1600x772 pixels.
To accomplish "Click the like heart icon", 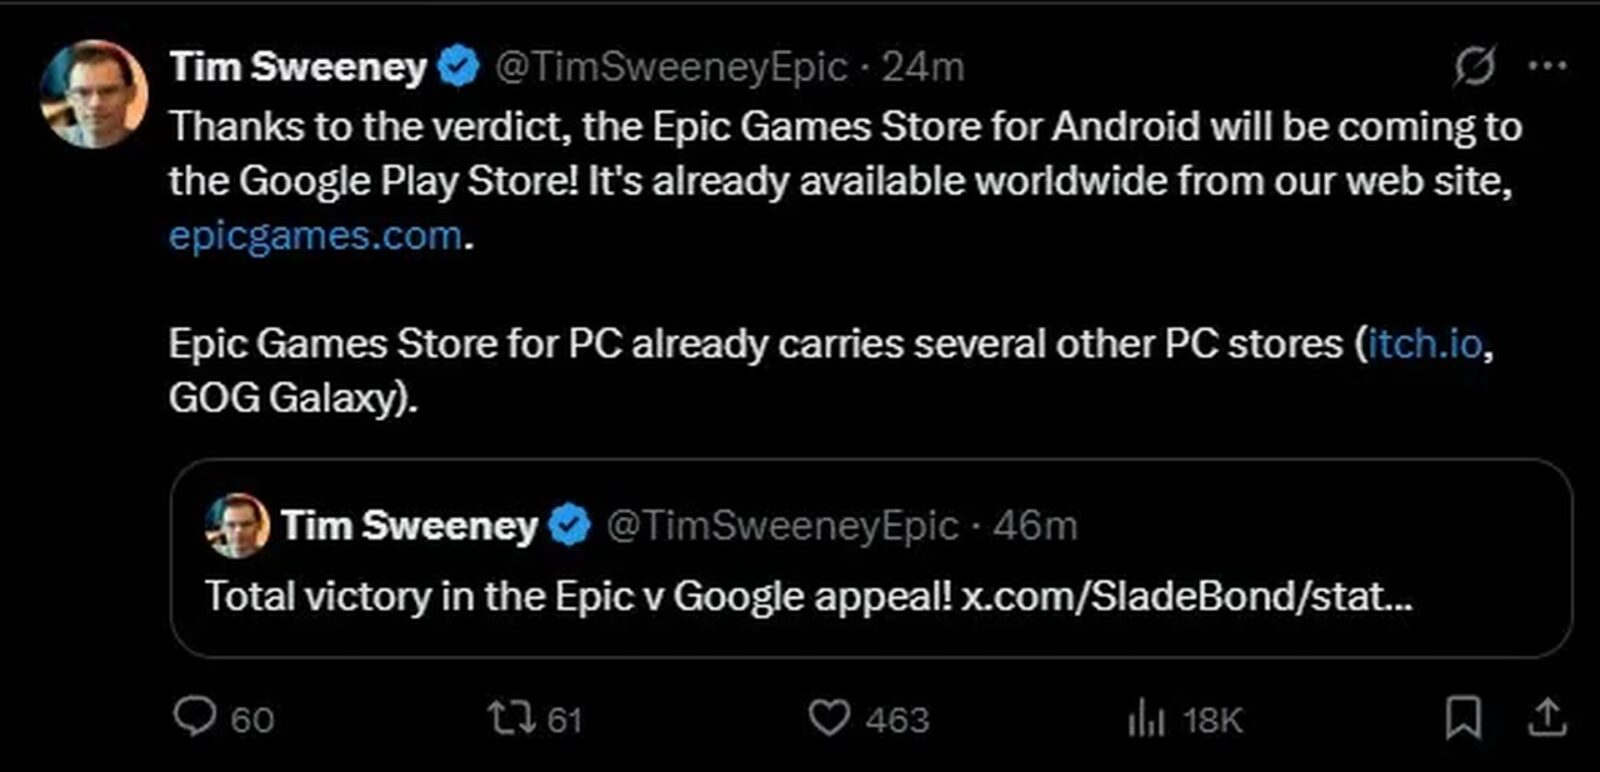I will [831, 716].
